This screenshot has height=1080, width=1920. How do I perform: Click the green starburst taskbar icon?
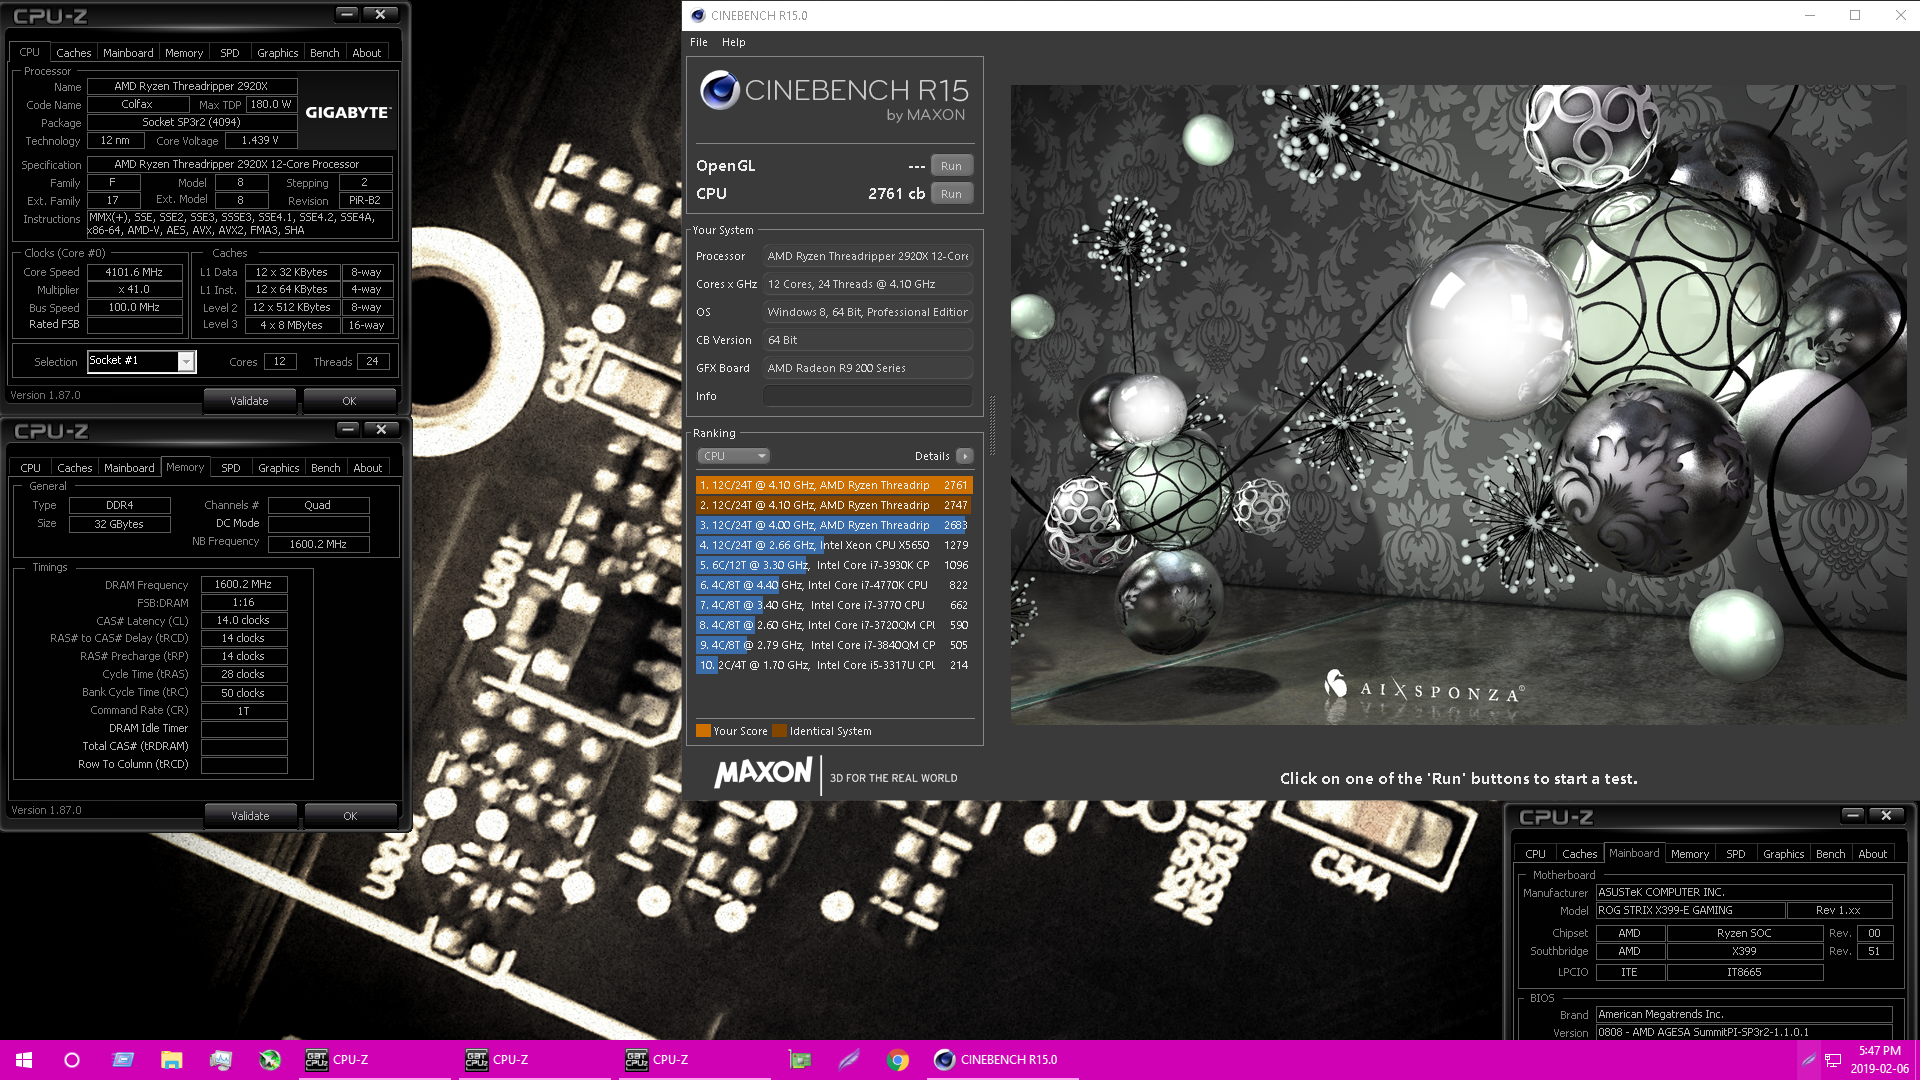[270, 1060]
